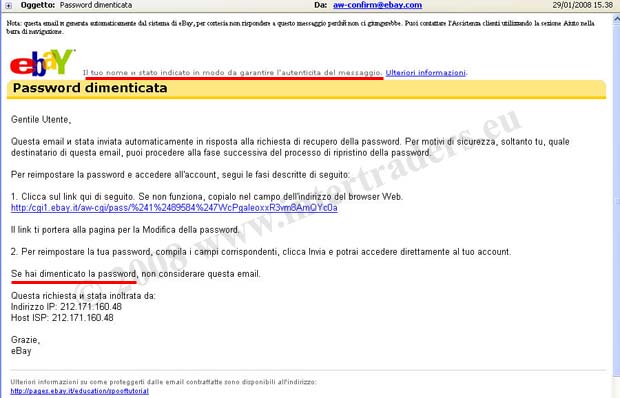Click the text Se hai dimenticato la password
Screen dimensions: 620x398
74,274
